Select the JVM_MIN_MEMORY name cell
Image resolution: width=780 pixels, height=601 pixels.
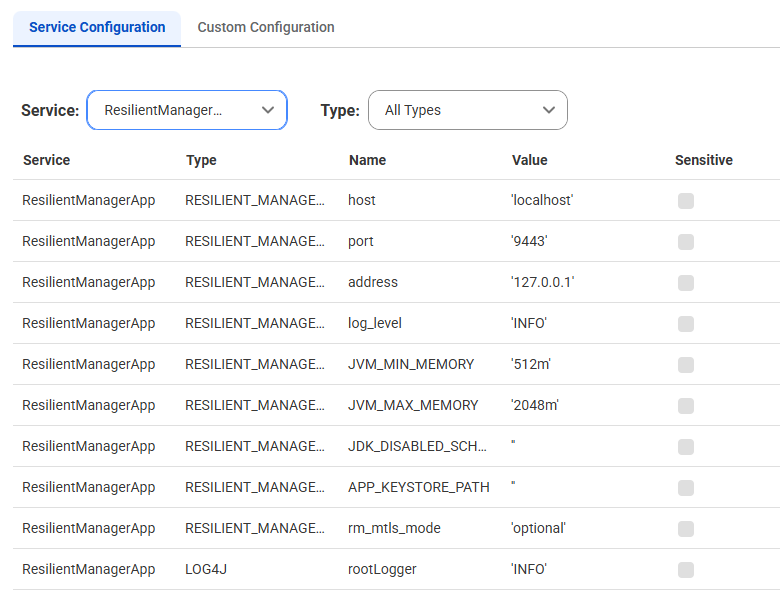coord(411,364)
